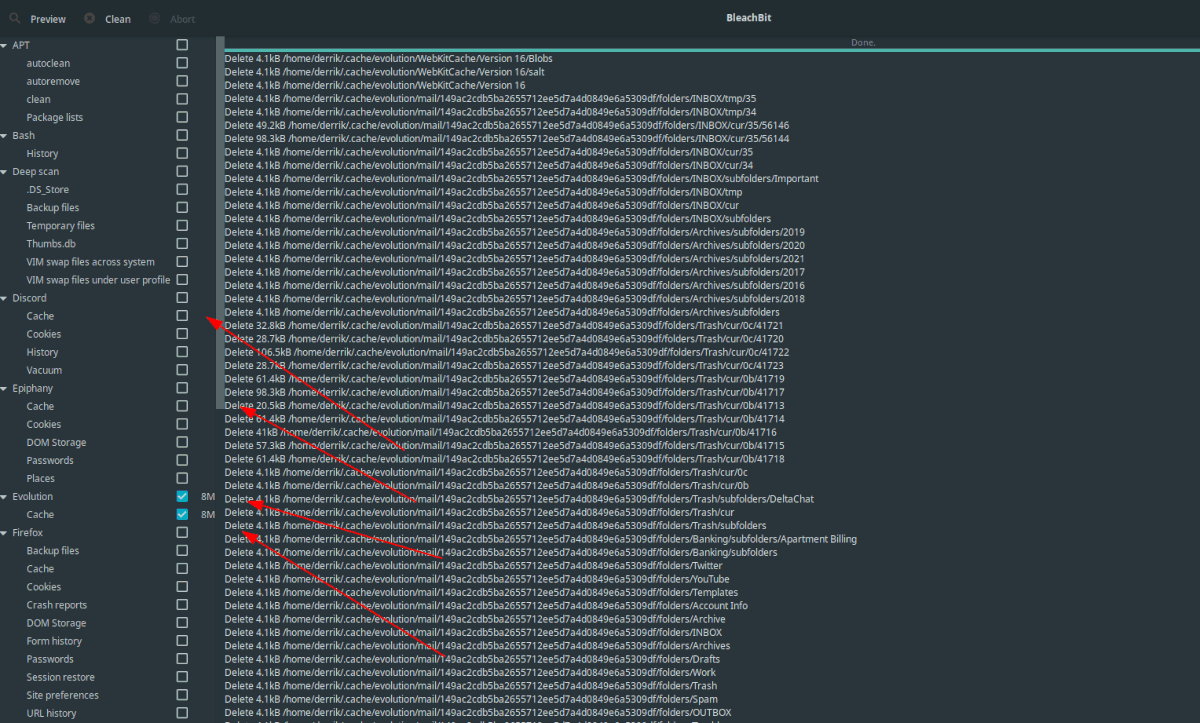Viewport: 1200px width, 723px height.
Task: Select Firefox Form history item
Action: [54, 641]
